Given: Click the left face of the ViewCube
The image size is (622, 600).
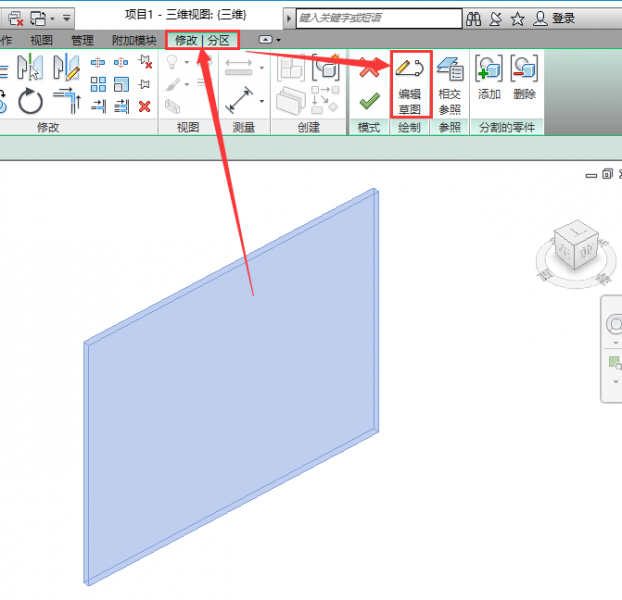Looking at the screenshot, I should coord(565,250).
